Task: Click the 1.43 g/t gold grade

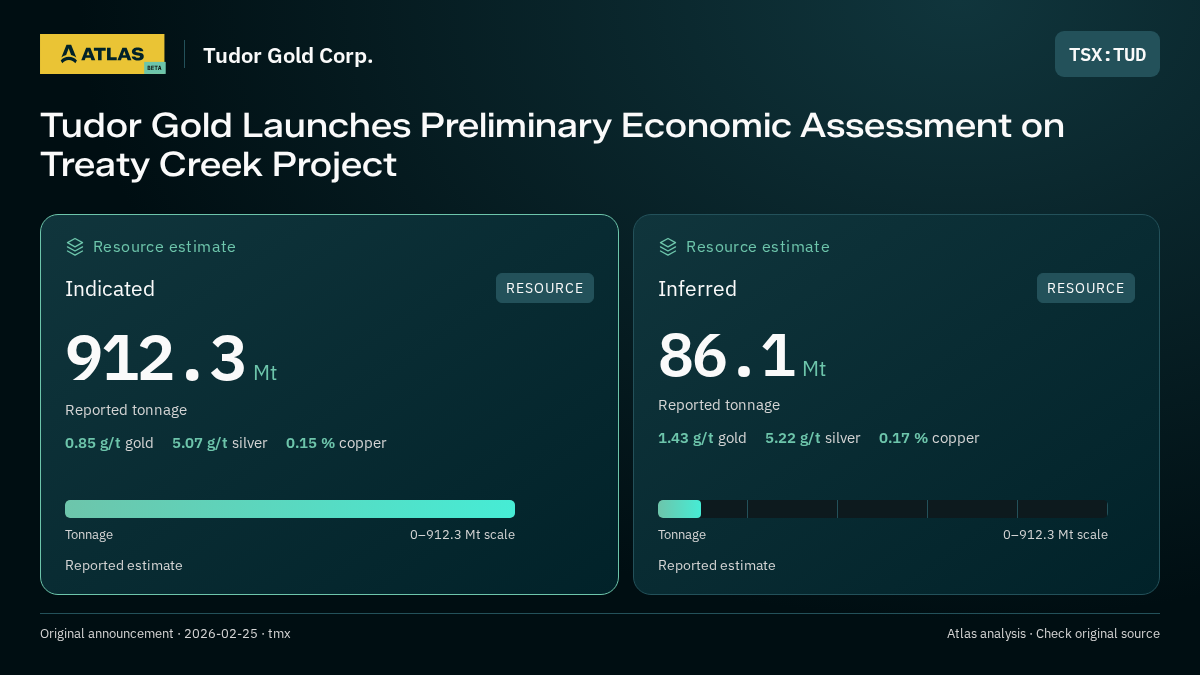Action: (702, 438)
